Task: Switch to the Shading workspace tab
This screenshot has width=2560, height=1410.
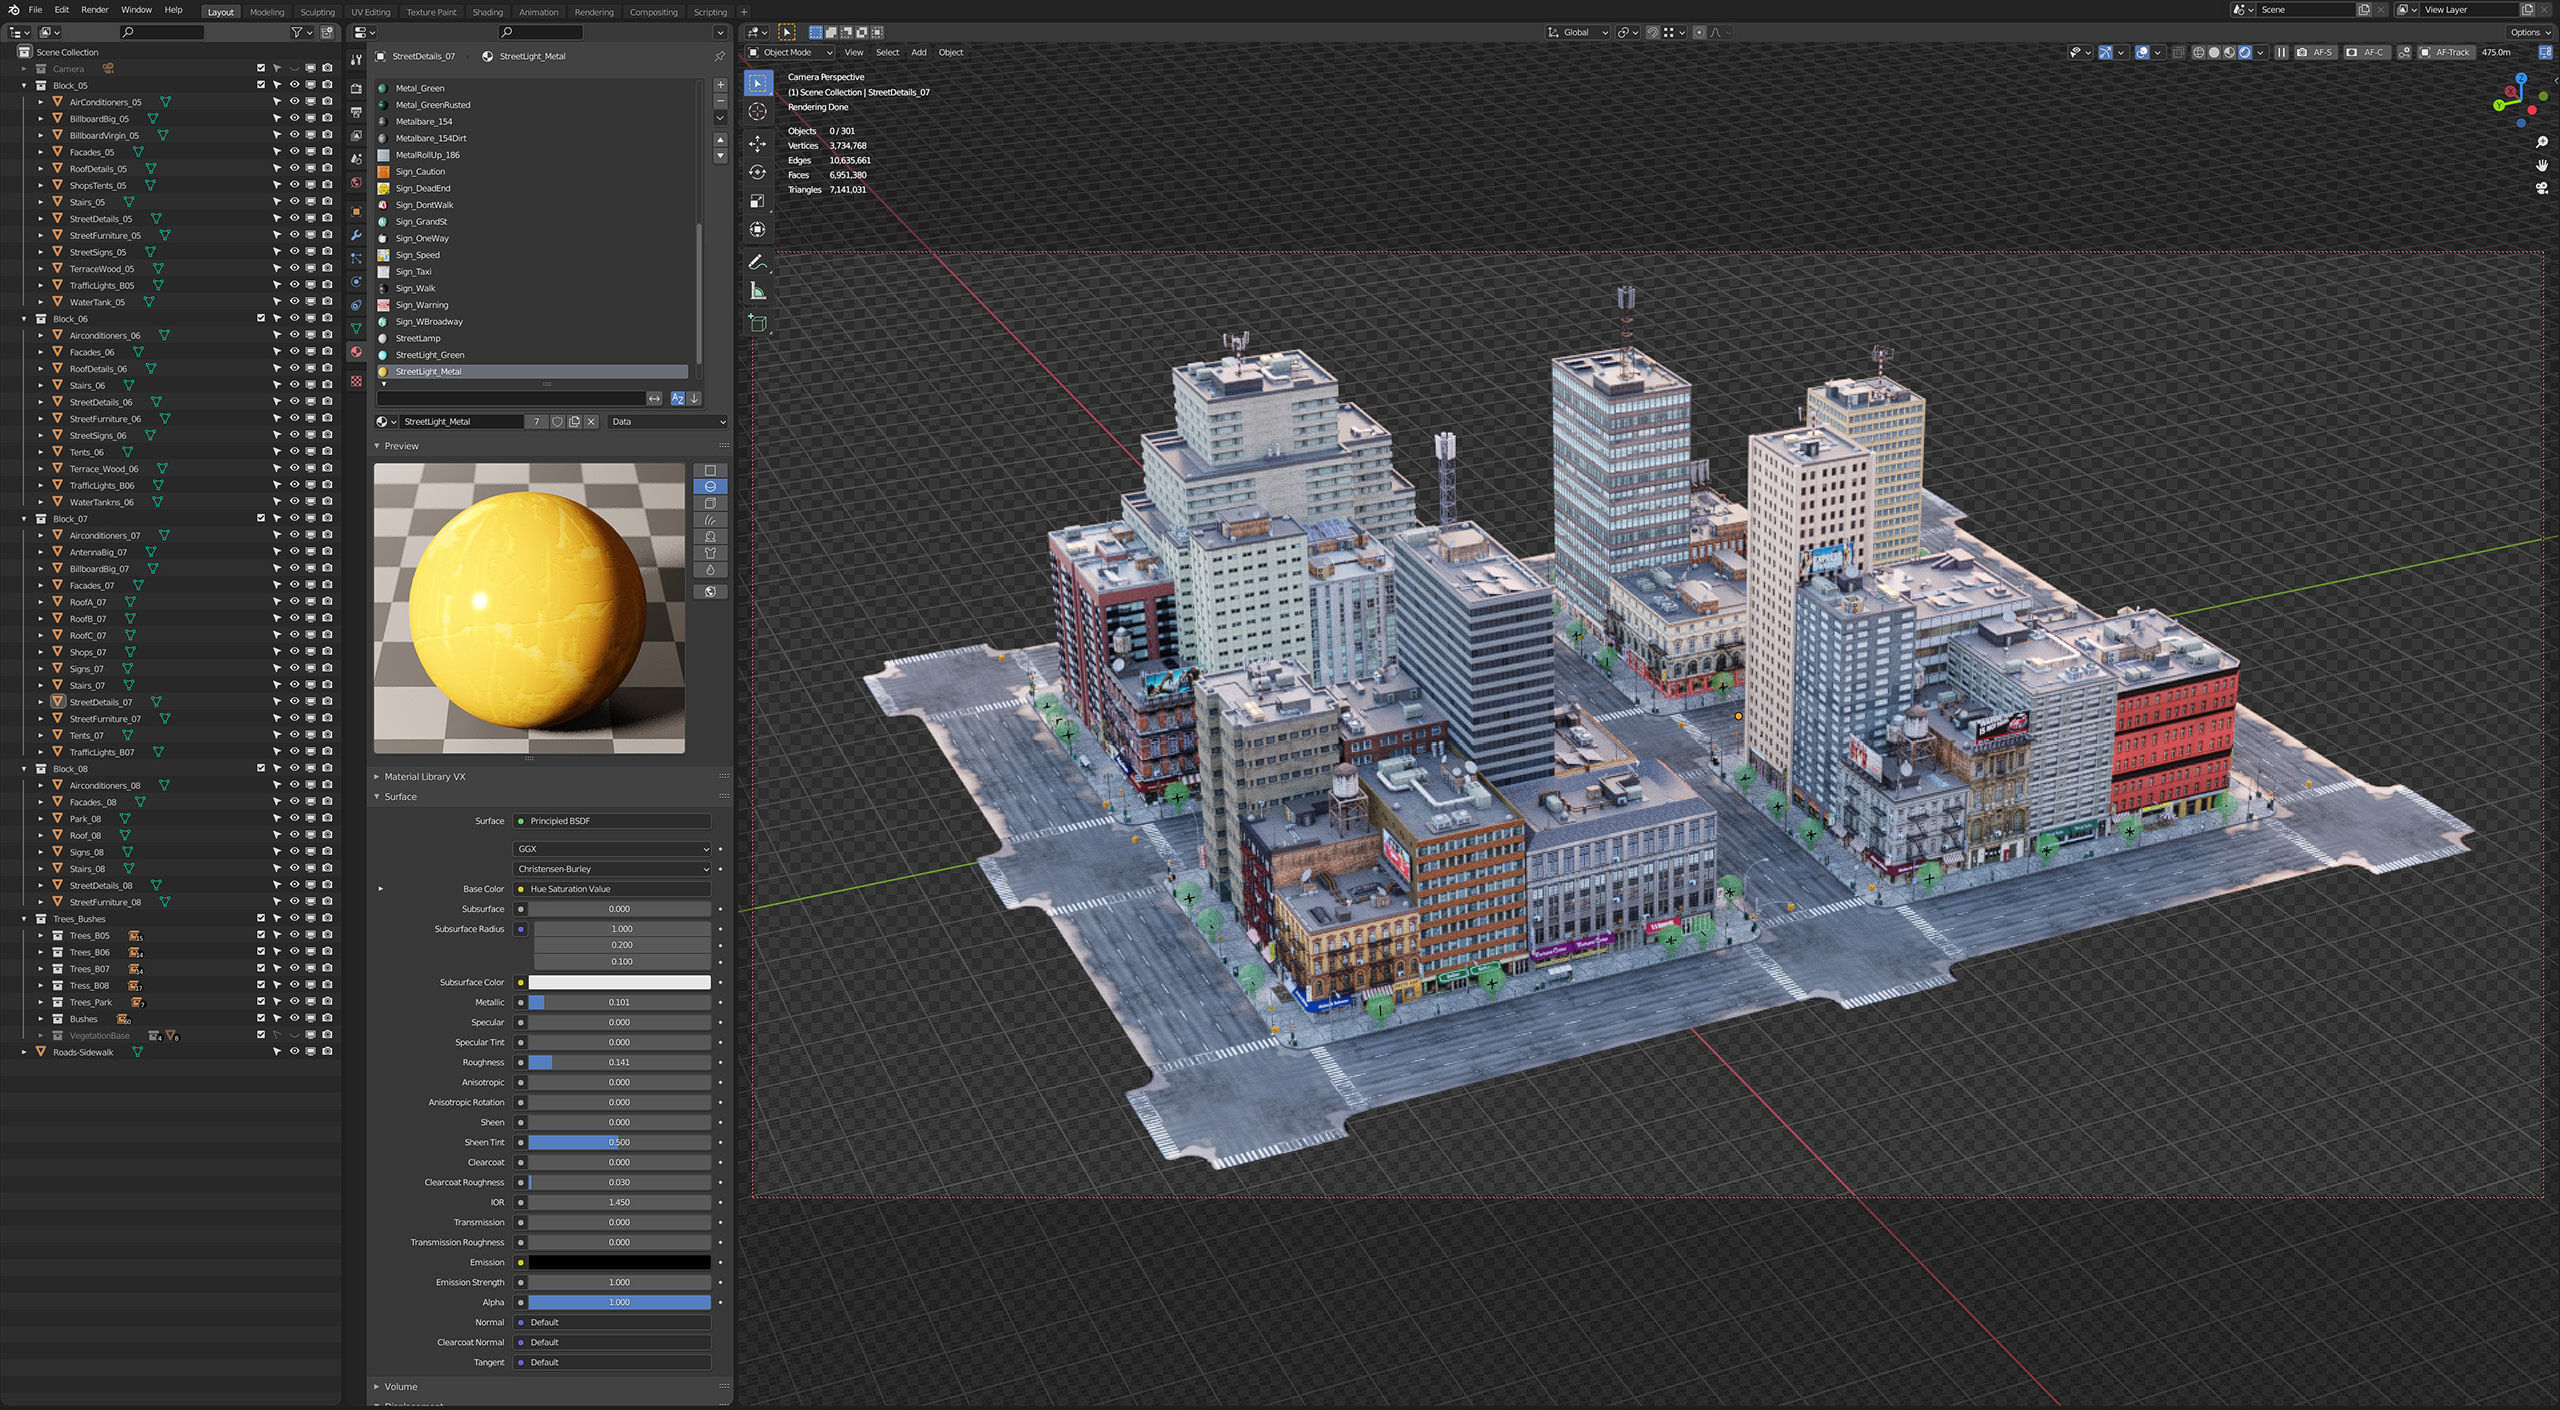Action: [488, 12]
